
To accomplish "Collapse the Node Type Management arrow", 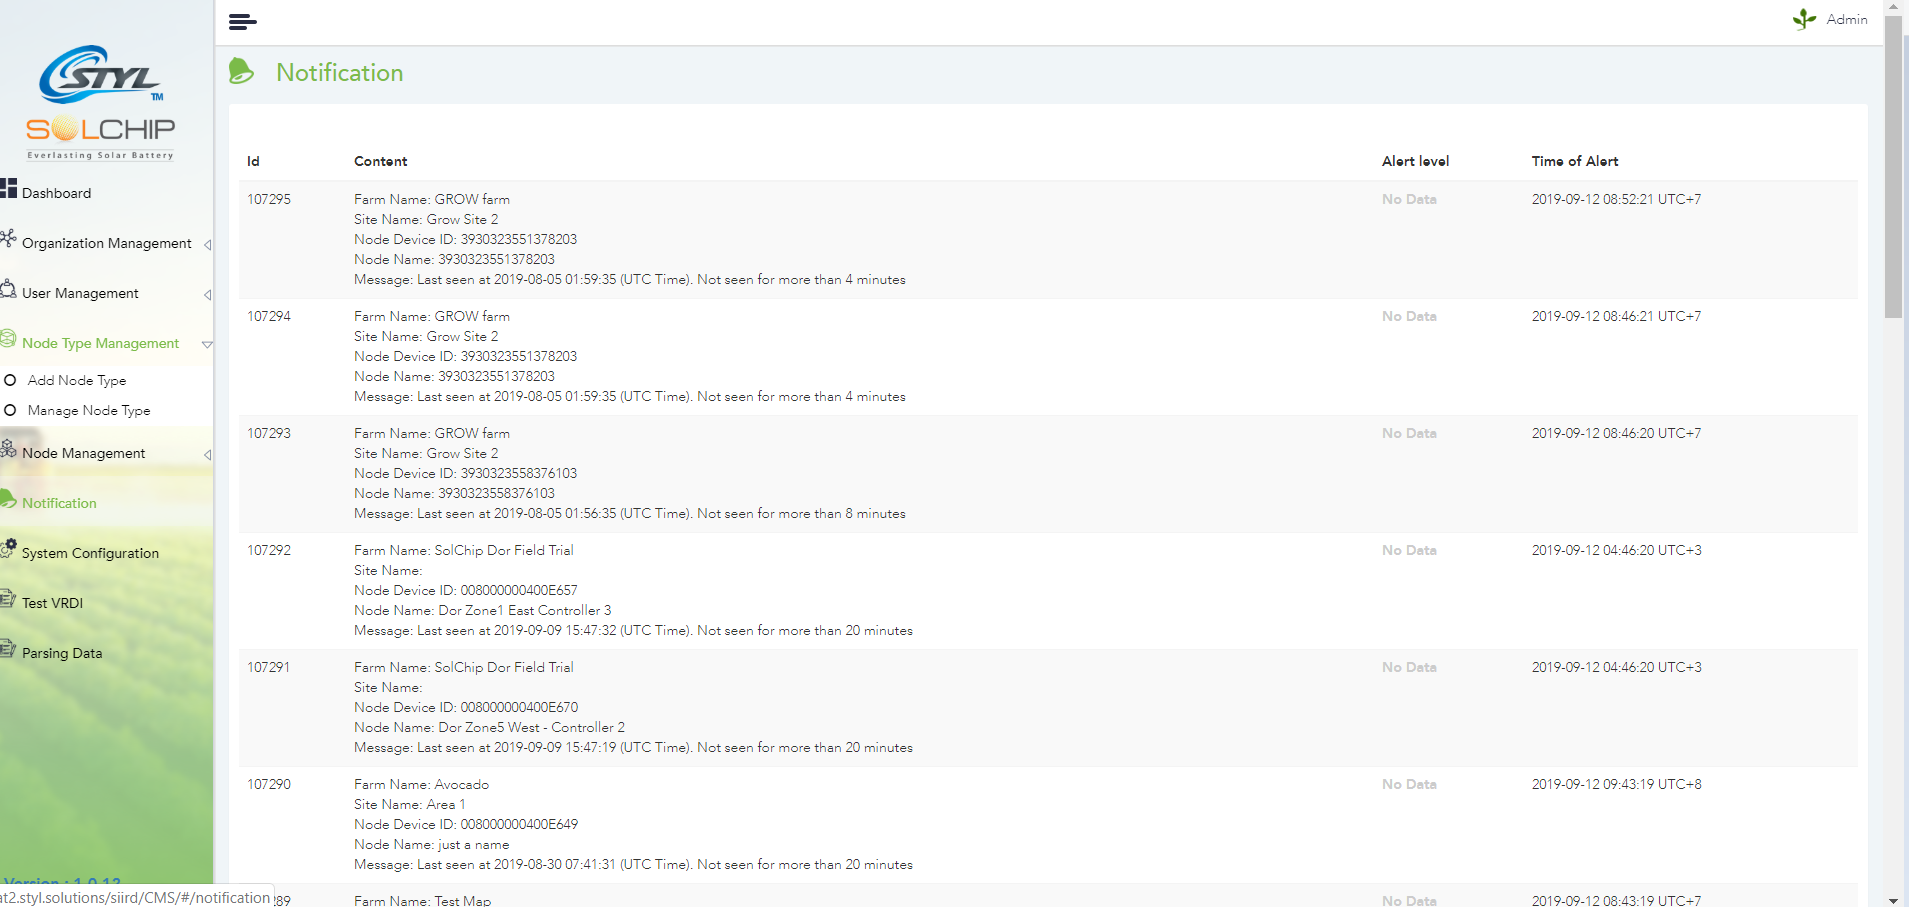I will (207, 345).
